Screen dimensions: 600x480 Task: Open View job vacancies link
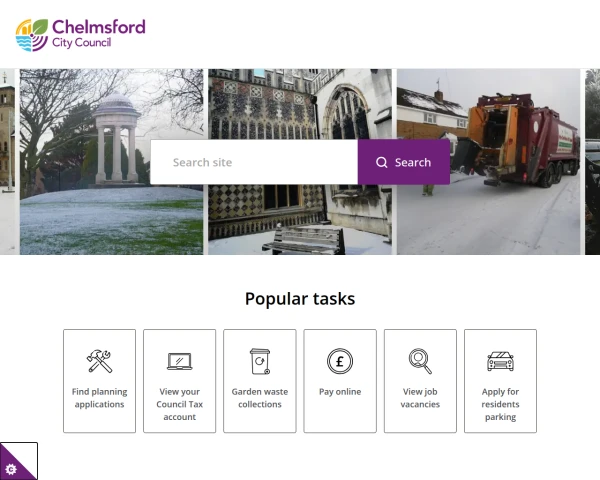420,398
